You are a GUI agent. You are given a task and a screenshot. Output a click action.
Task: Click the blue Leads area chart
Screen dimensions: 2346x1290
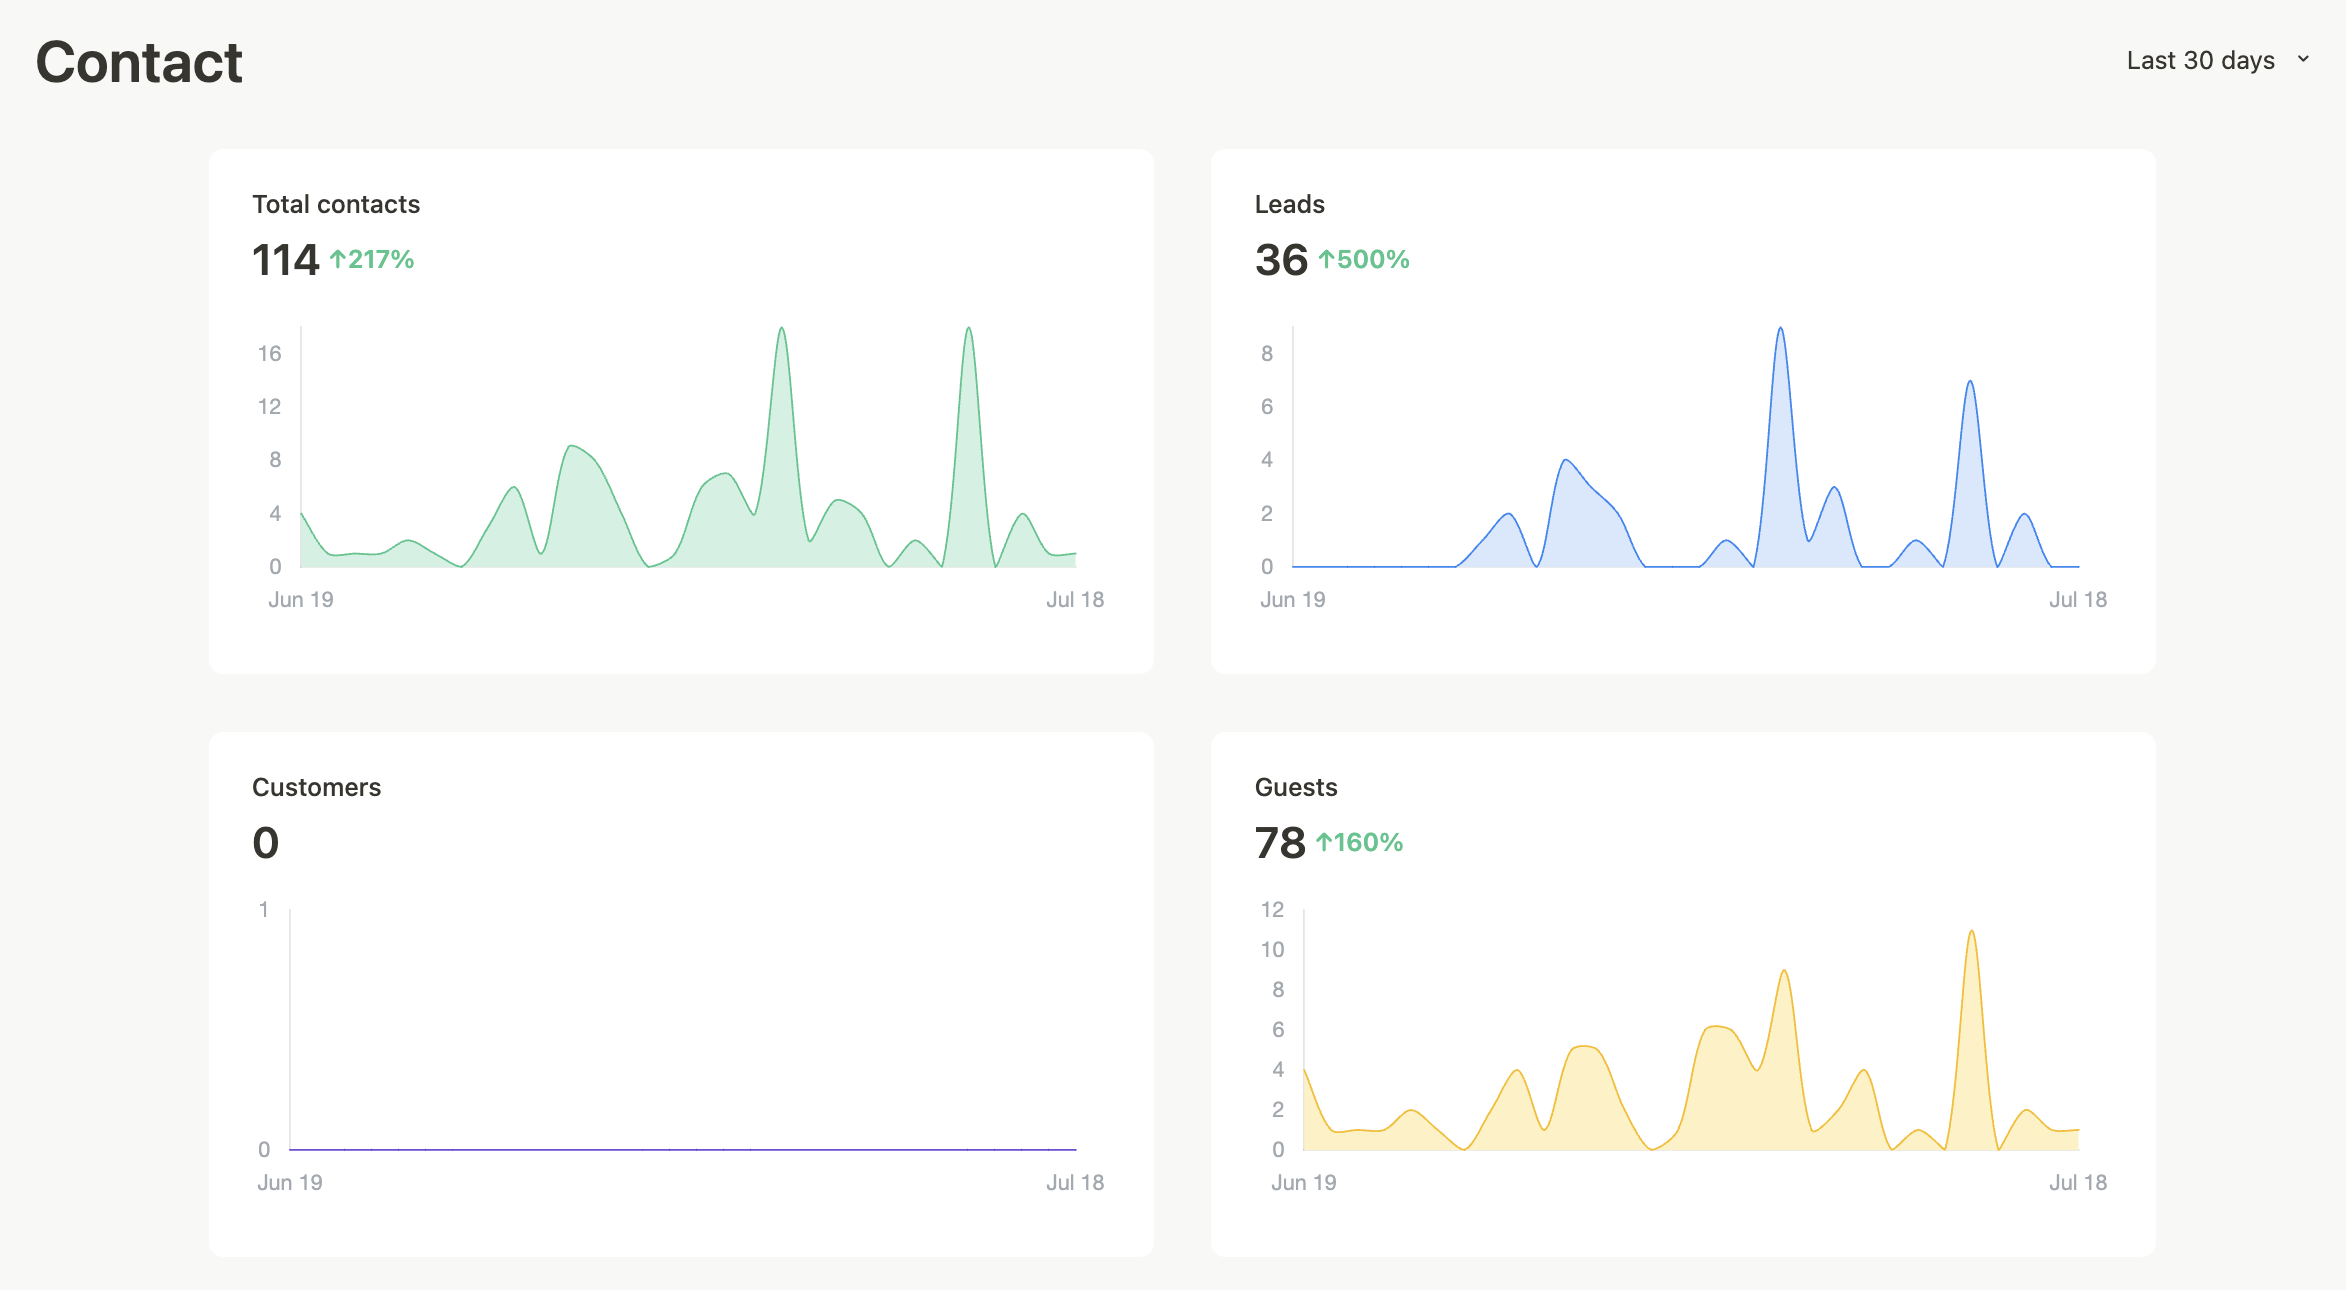coord(1685,448)
